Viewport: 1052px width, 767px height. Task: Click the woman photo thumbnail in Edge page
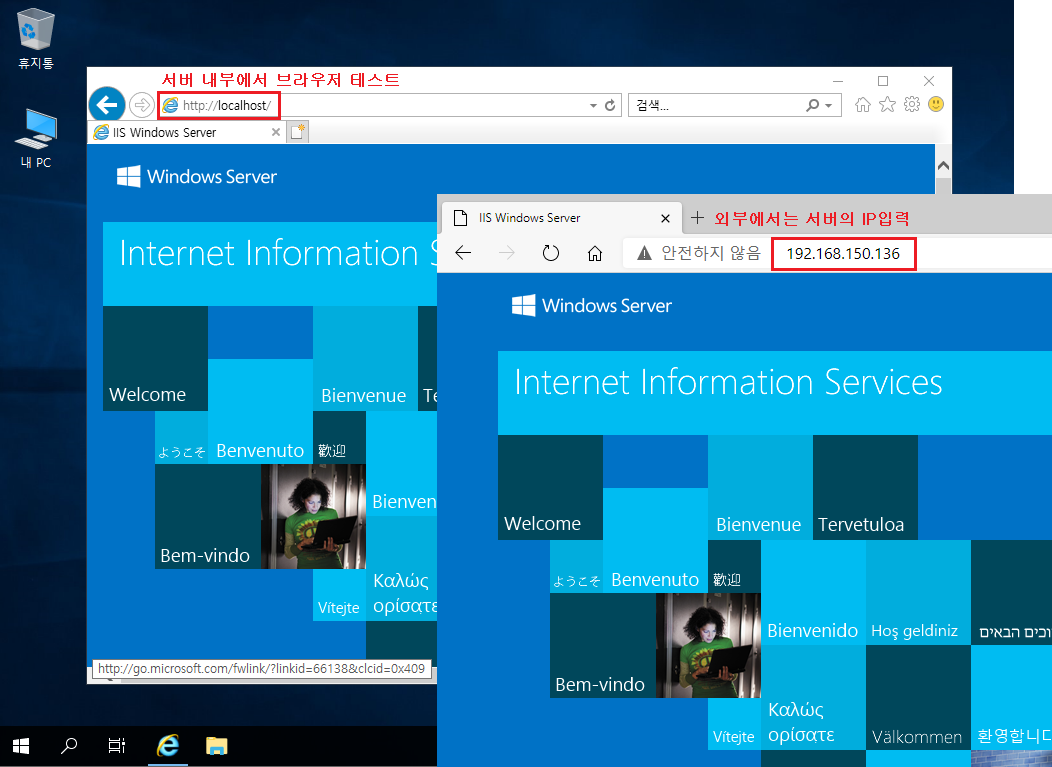(x=708, y=646)
